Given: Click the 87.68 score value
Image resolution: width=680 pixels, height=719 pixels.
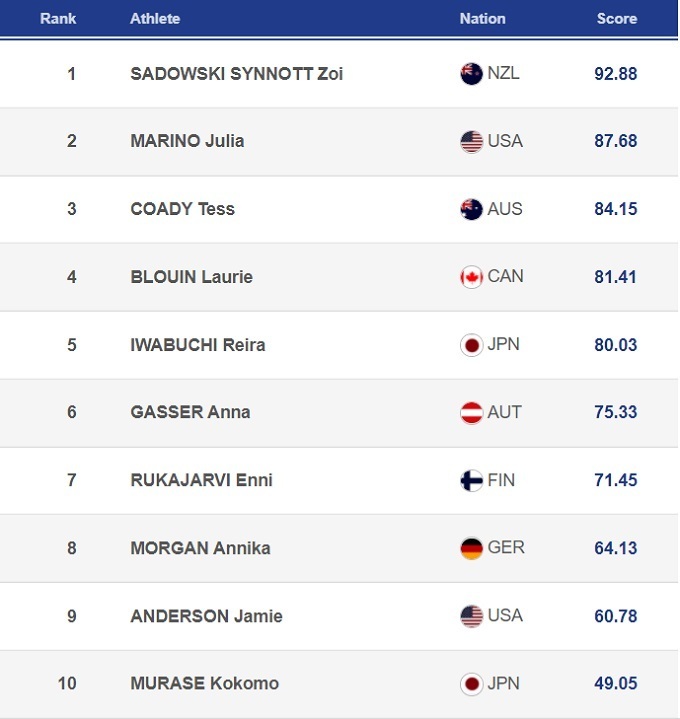Looking at the screenshot, I should [615, 142].
